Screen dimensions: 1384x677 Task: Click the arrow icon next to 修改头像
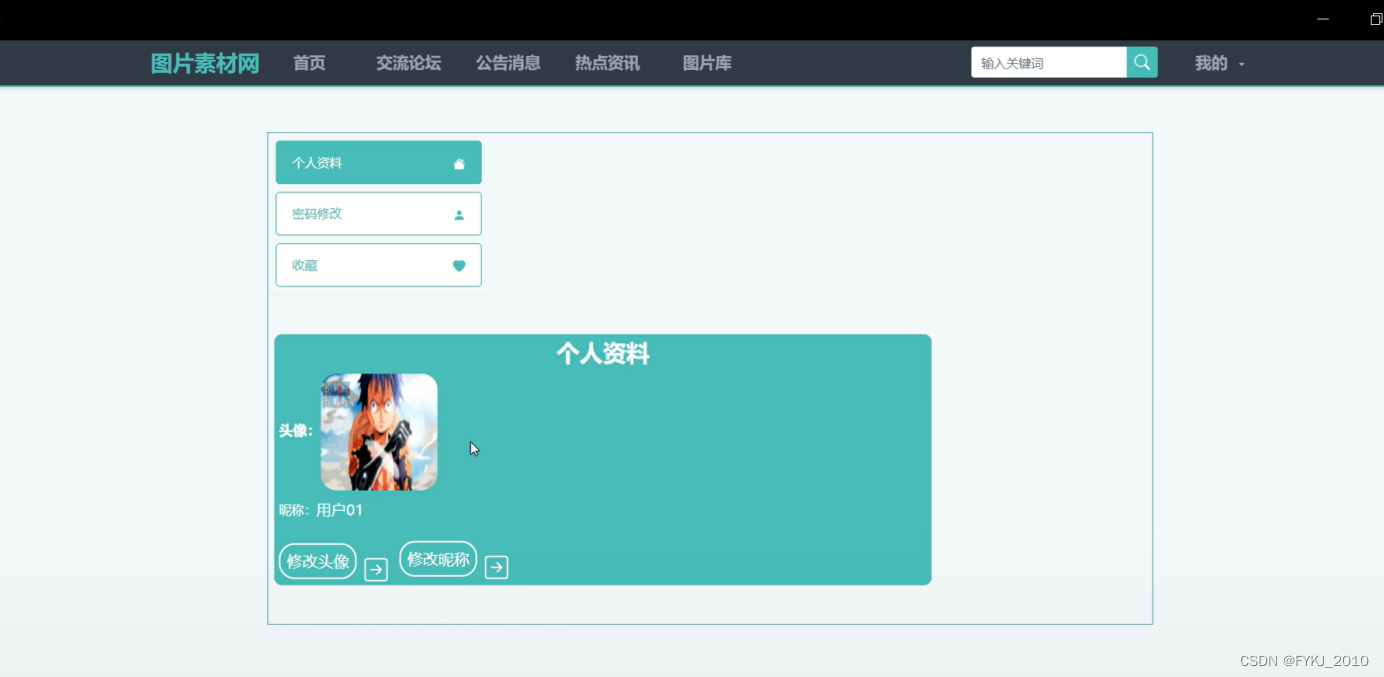[x=376, y=570]
